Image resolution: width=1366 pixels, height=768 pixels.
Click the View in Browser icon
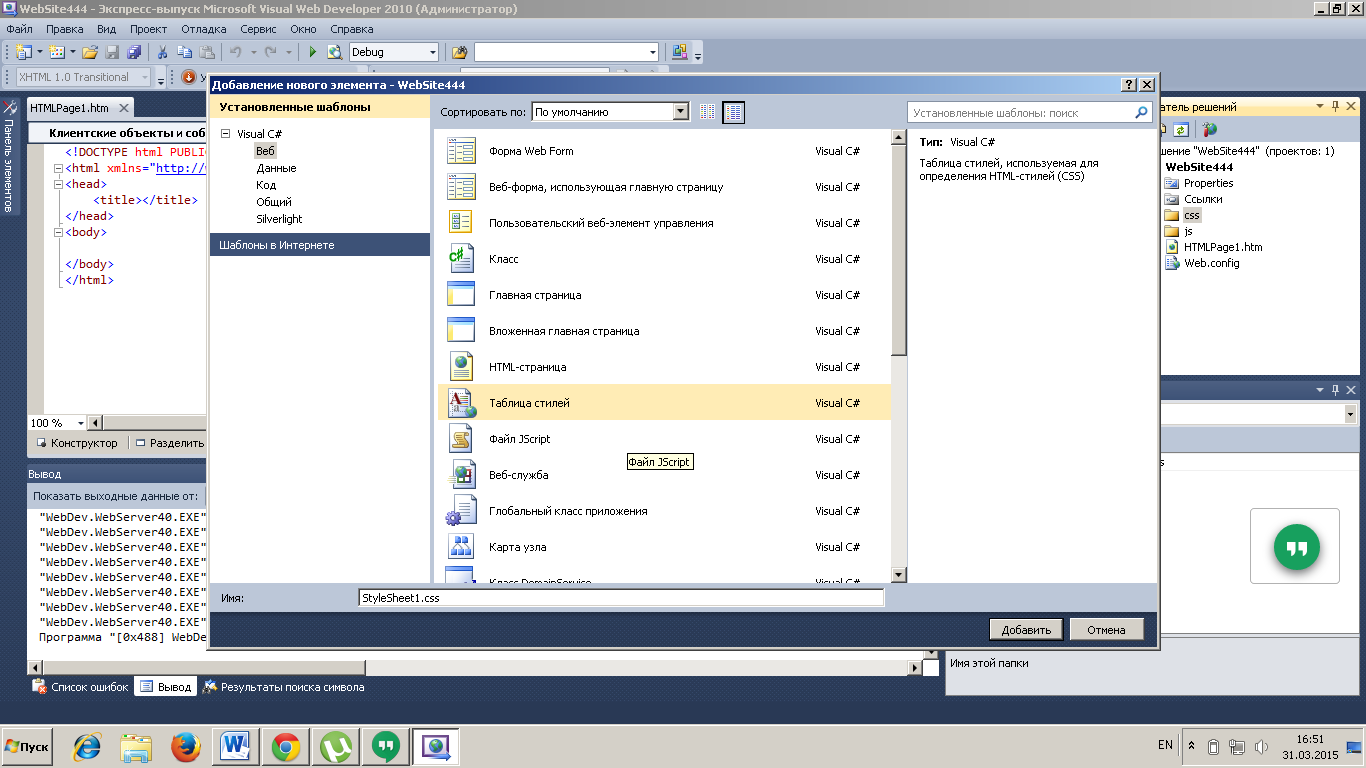click(334, 52)
